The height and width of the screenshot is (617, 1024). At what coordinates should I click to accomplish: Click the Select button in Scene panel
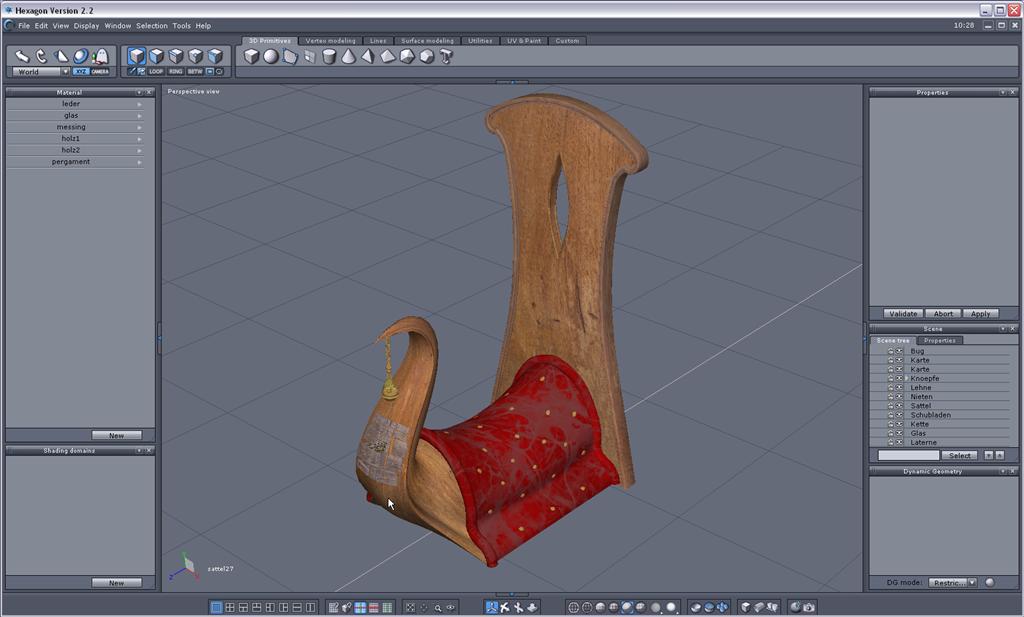[x=959, y=456]
